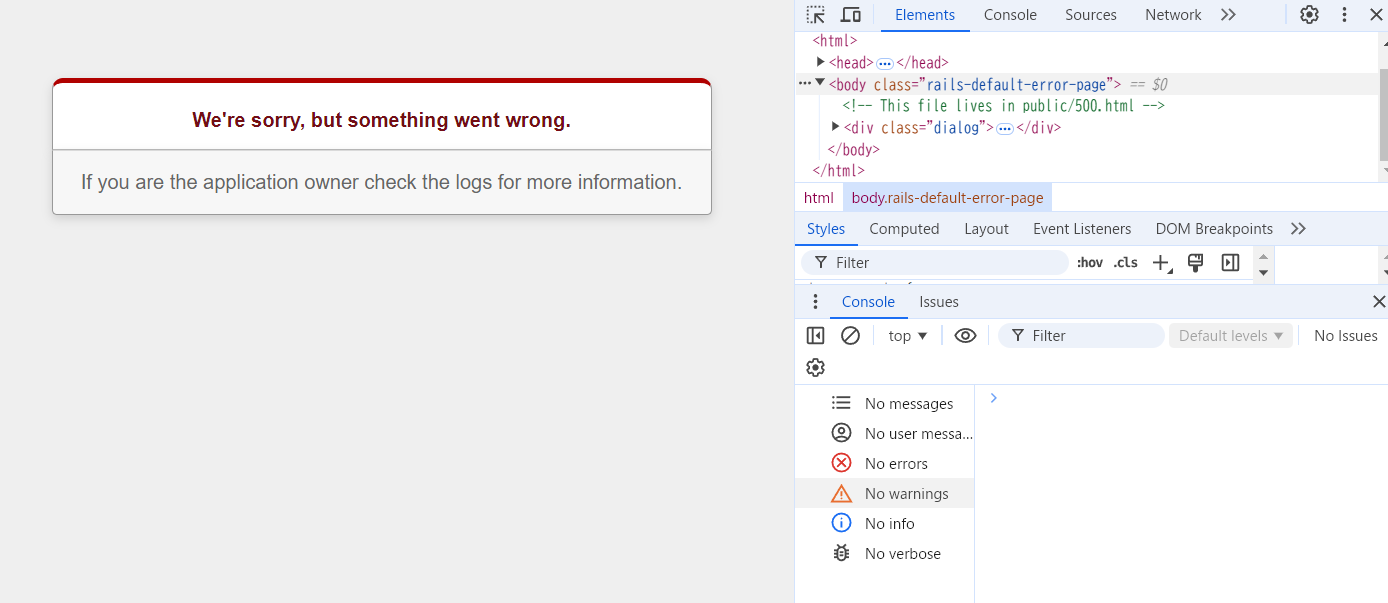Screen dimensions: 1388x603
Task: Select No verbose sidebar item
Action: (x=885, y=554)
